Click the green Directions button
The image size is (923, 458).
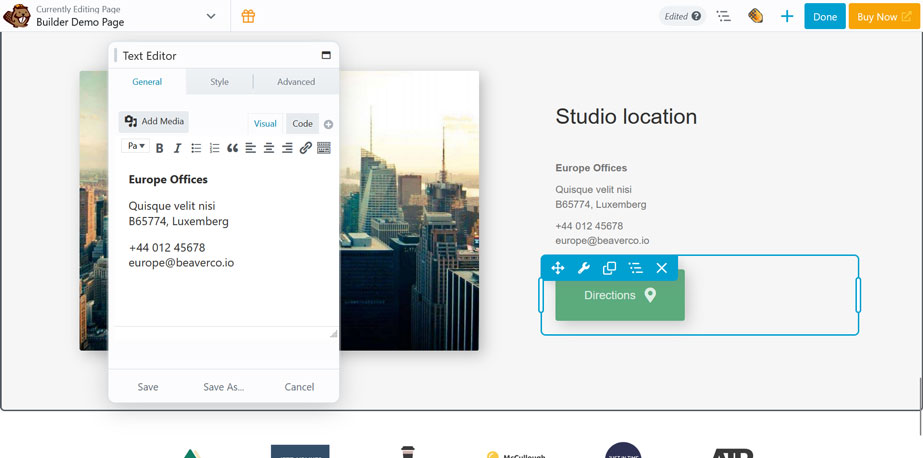(620, 295)
